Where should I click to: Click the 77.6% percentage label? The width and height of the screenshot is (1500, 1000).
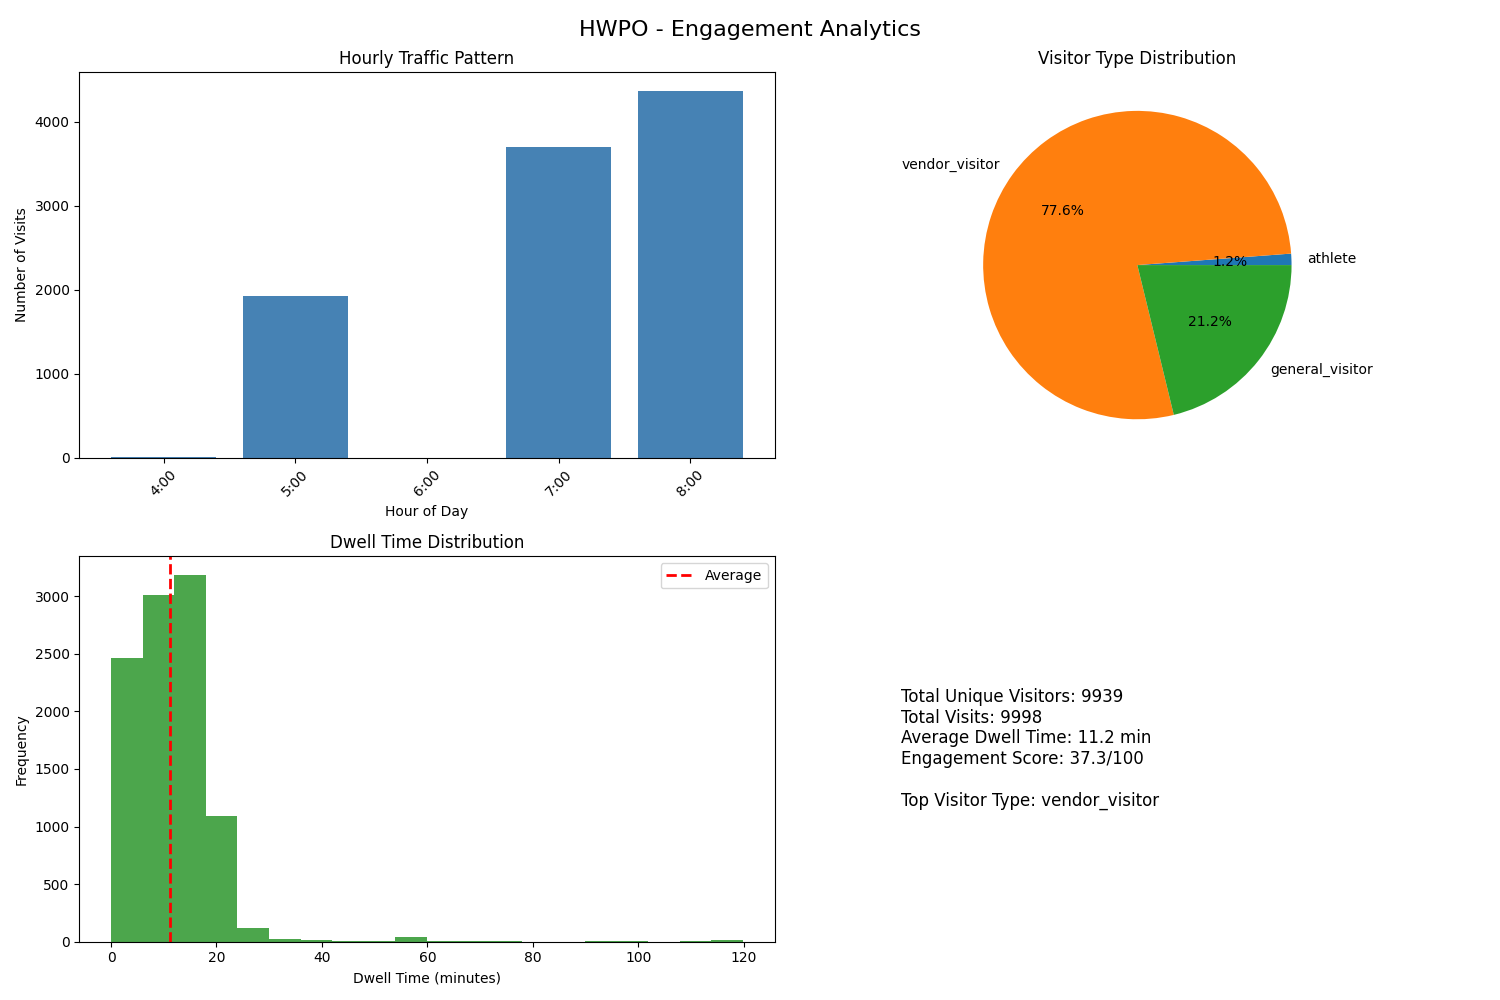click(1062, 211)
